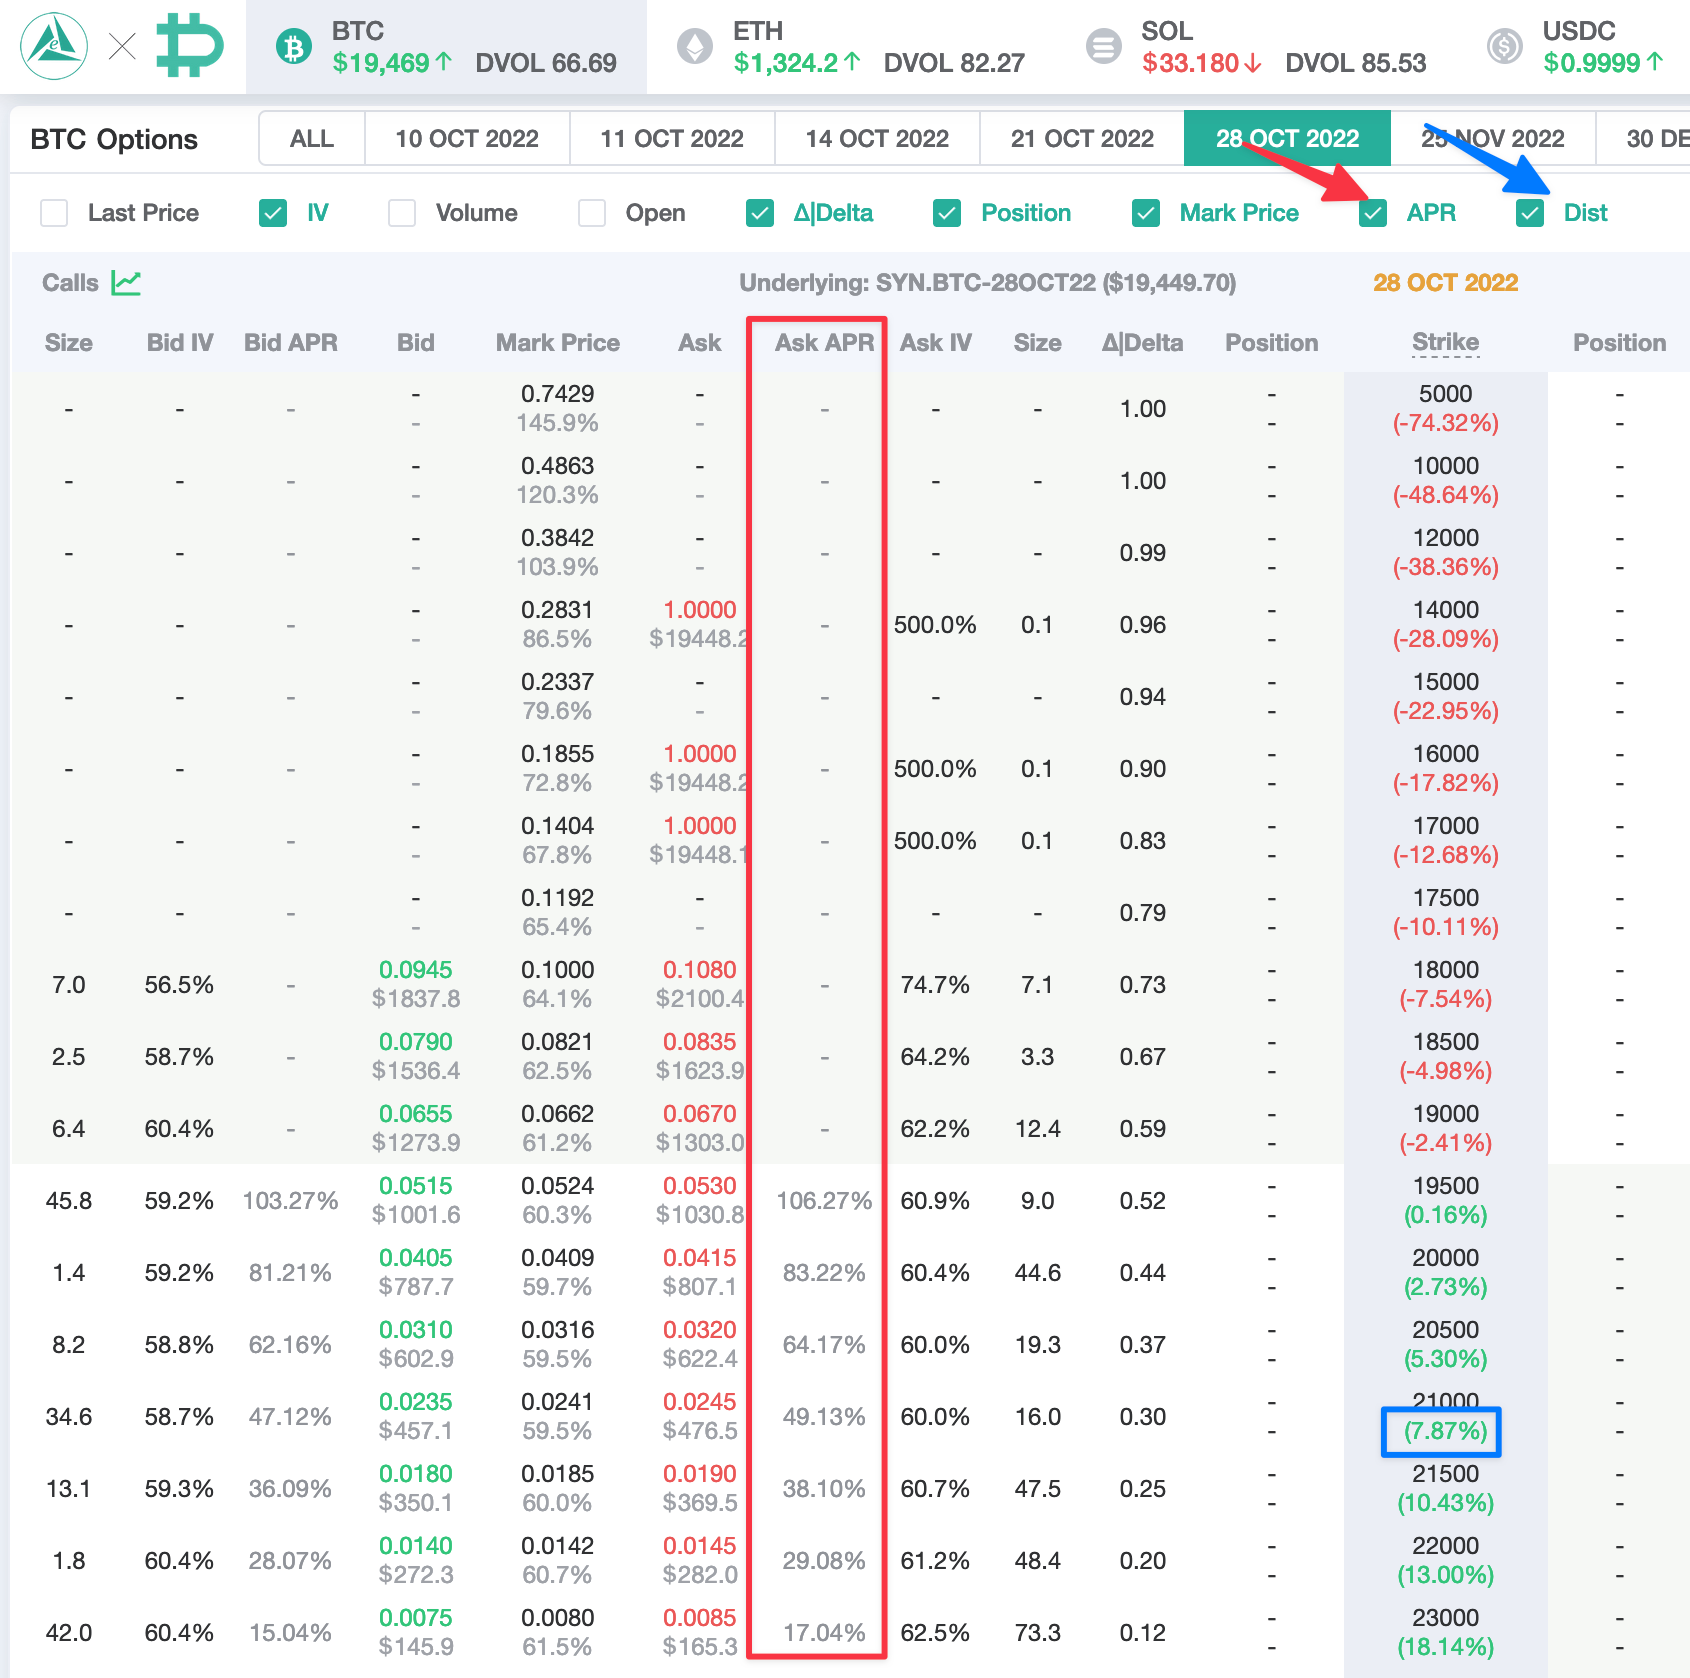Viewport: 1690px width, 1678px height.
Task: Disable the IV checkbox
Action: [273, 212]
